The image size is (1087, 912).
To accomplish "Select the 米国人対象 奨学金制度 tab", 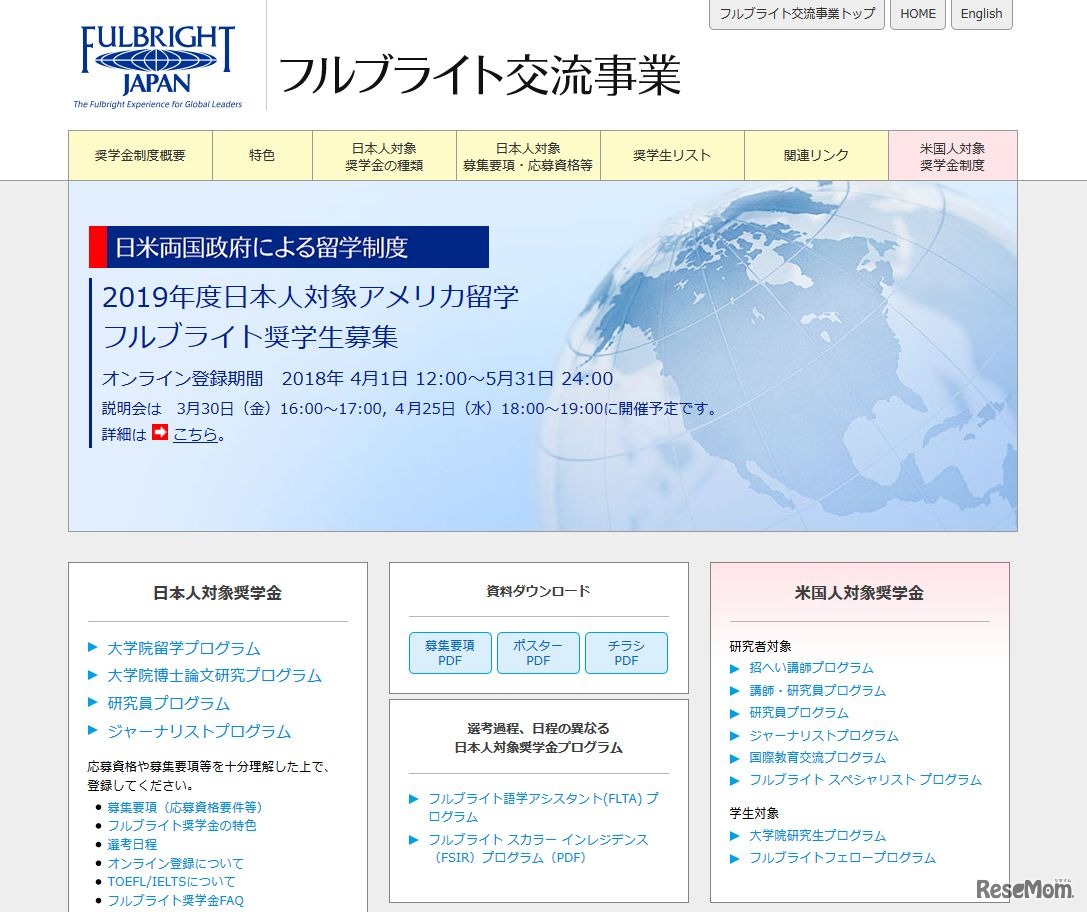I will (x=951, y=155).
